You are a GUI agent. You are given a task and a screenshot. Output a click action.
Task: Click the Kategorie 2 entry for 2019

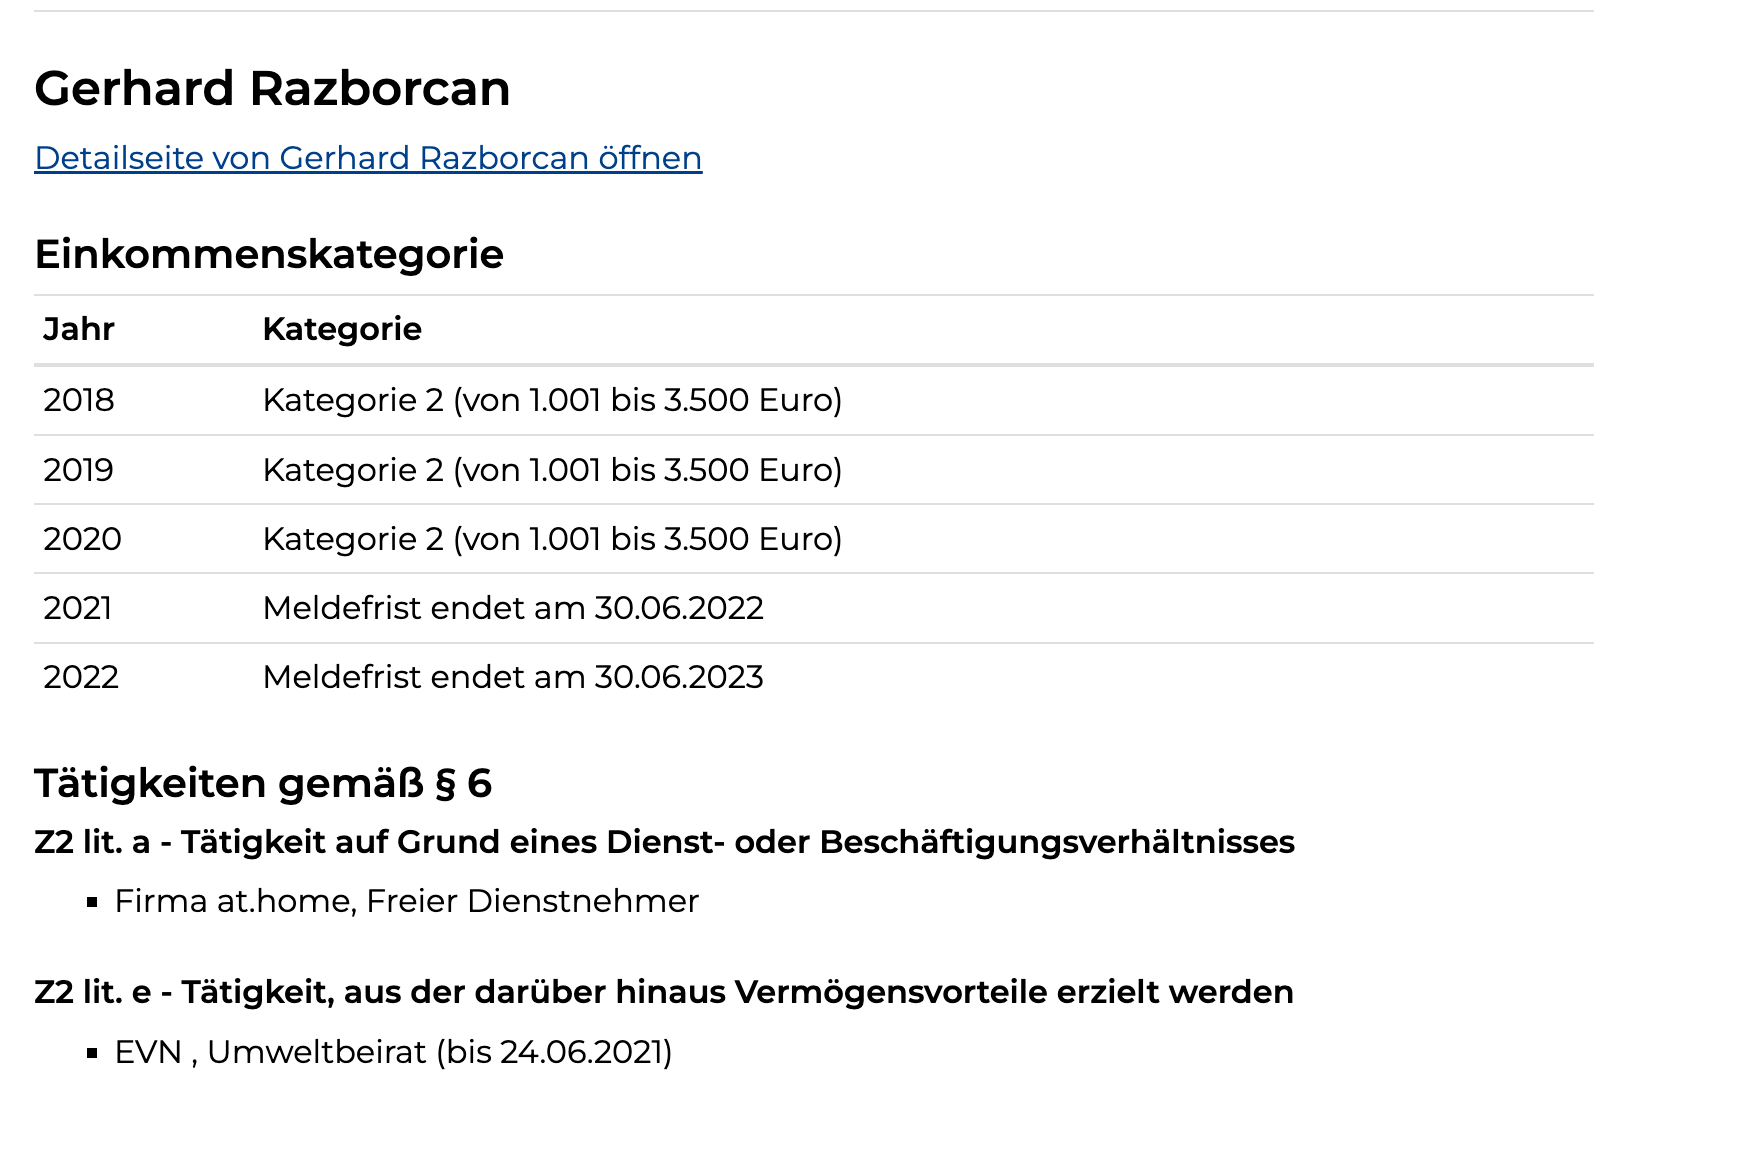pos(553,470)
